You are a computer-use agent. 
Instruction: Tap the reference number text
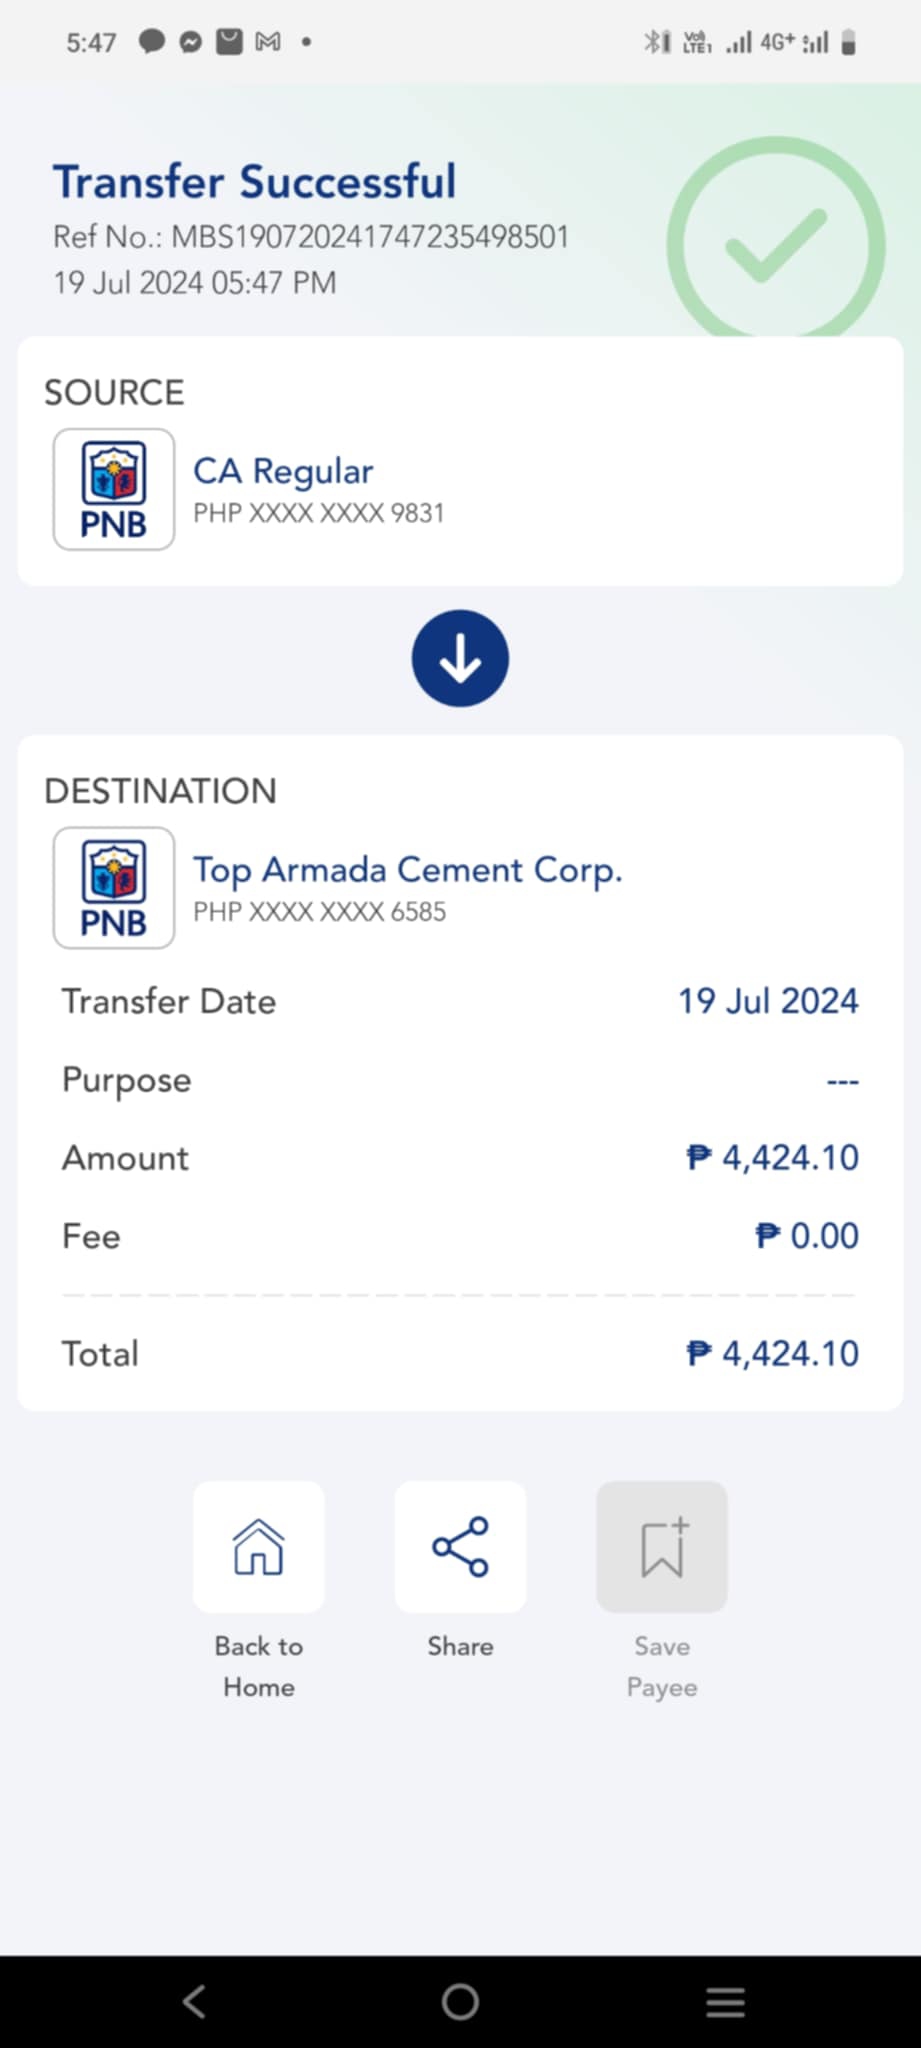(x=311, y=237)
